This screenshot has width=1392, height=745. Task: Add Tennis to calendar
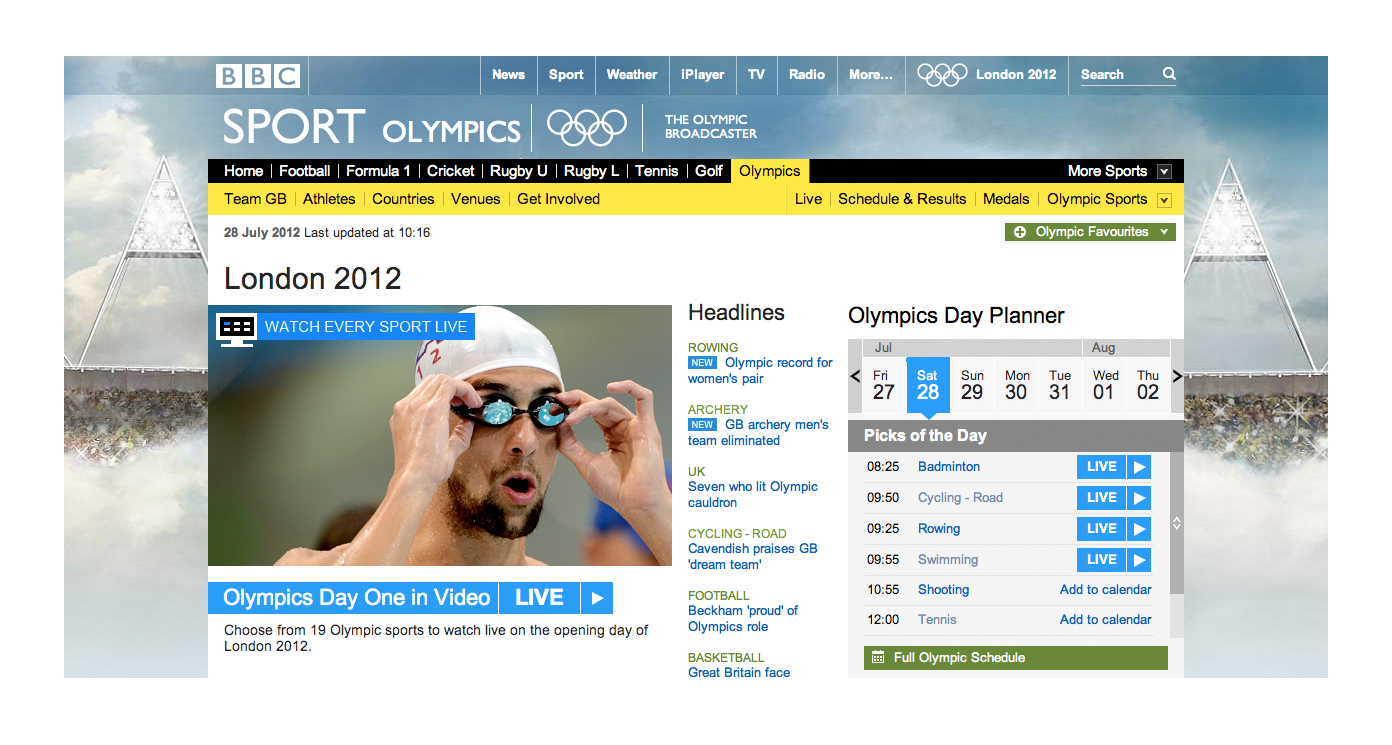[x=1106, y=620]
